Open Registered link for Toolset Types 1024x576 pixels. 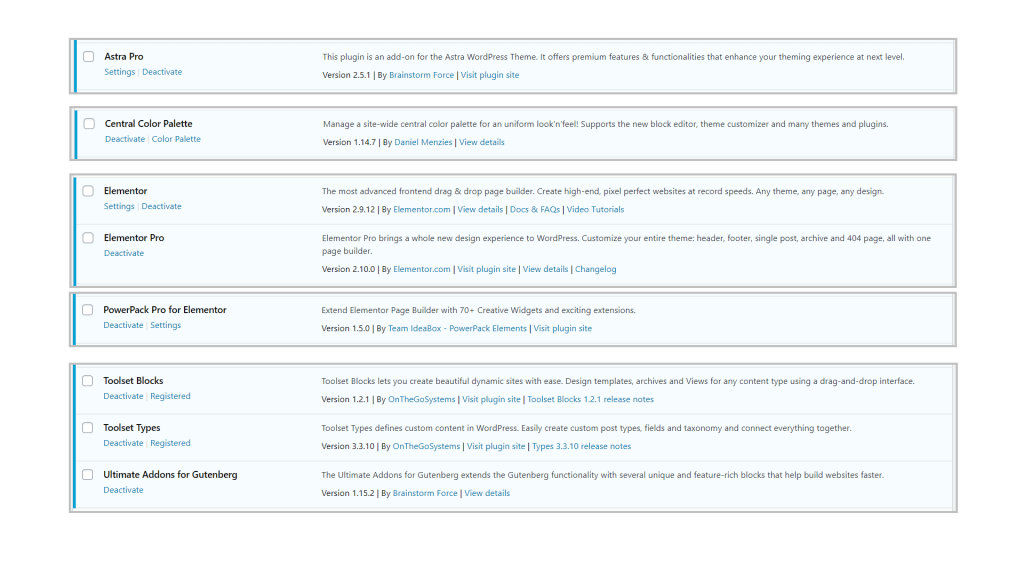(x=170, y=443)
